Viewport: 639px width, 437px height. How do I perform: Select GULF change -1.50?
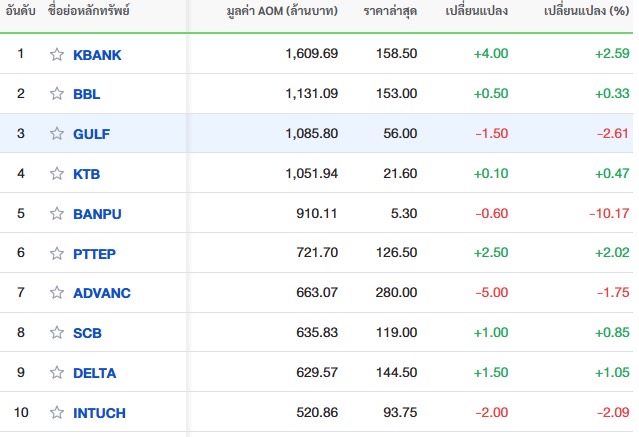click(x=492, y=133)
